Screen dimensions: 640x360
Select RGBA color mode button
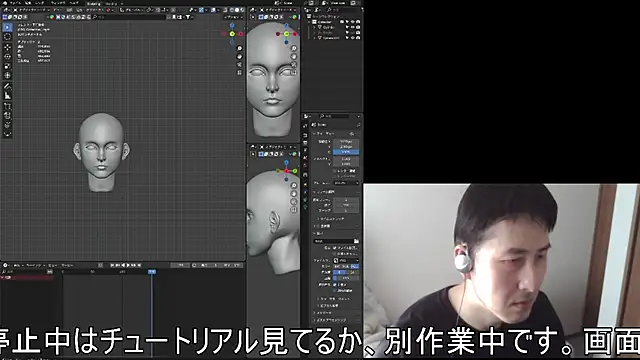355,267
